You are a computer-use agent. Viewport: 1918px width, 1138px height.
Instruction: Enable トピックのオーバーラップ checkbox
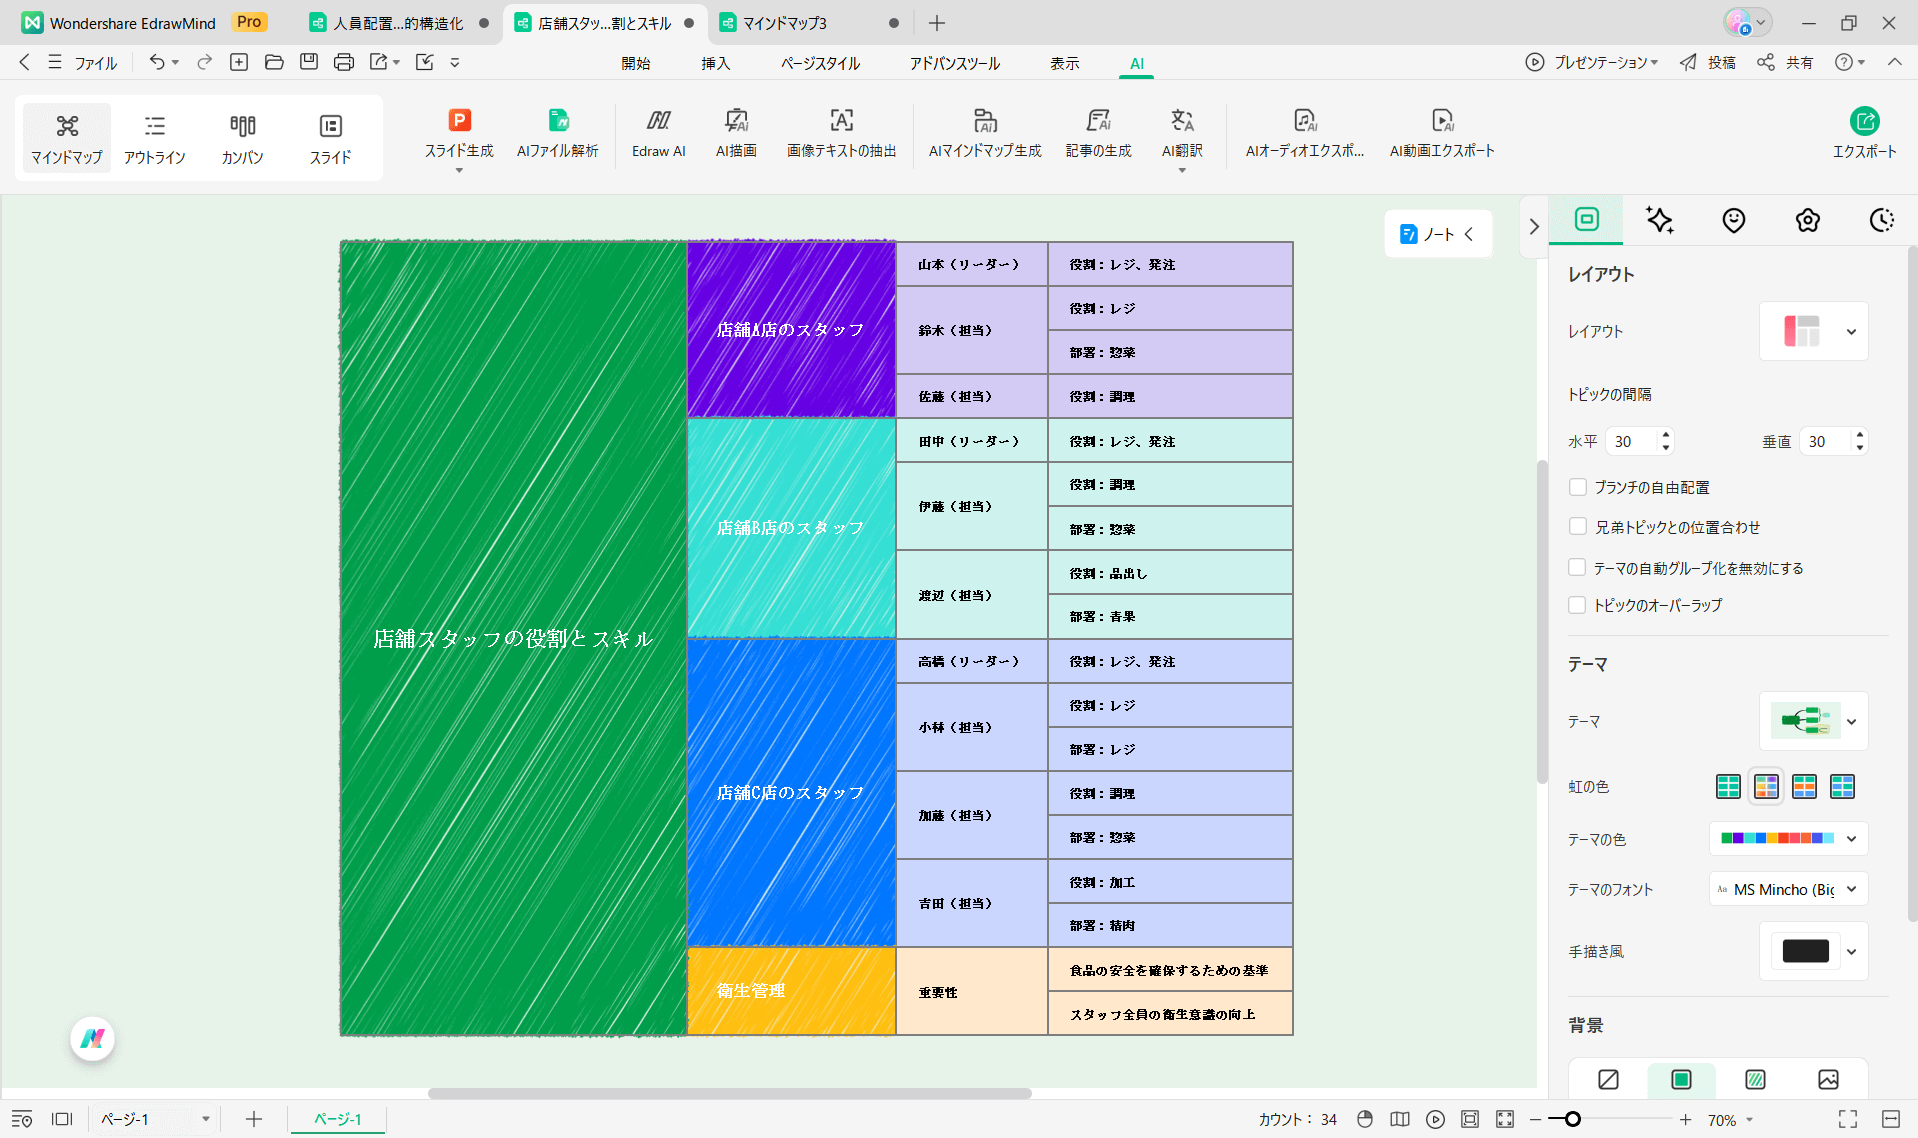pyautogui.click(x=1578, y=605)
